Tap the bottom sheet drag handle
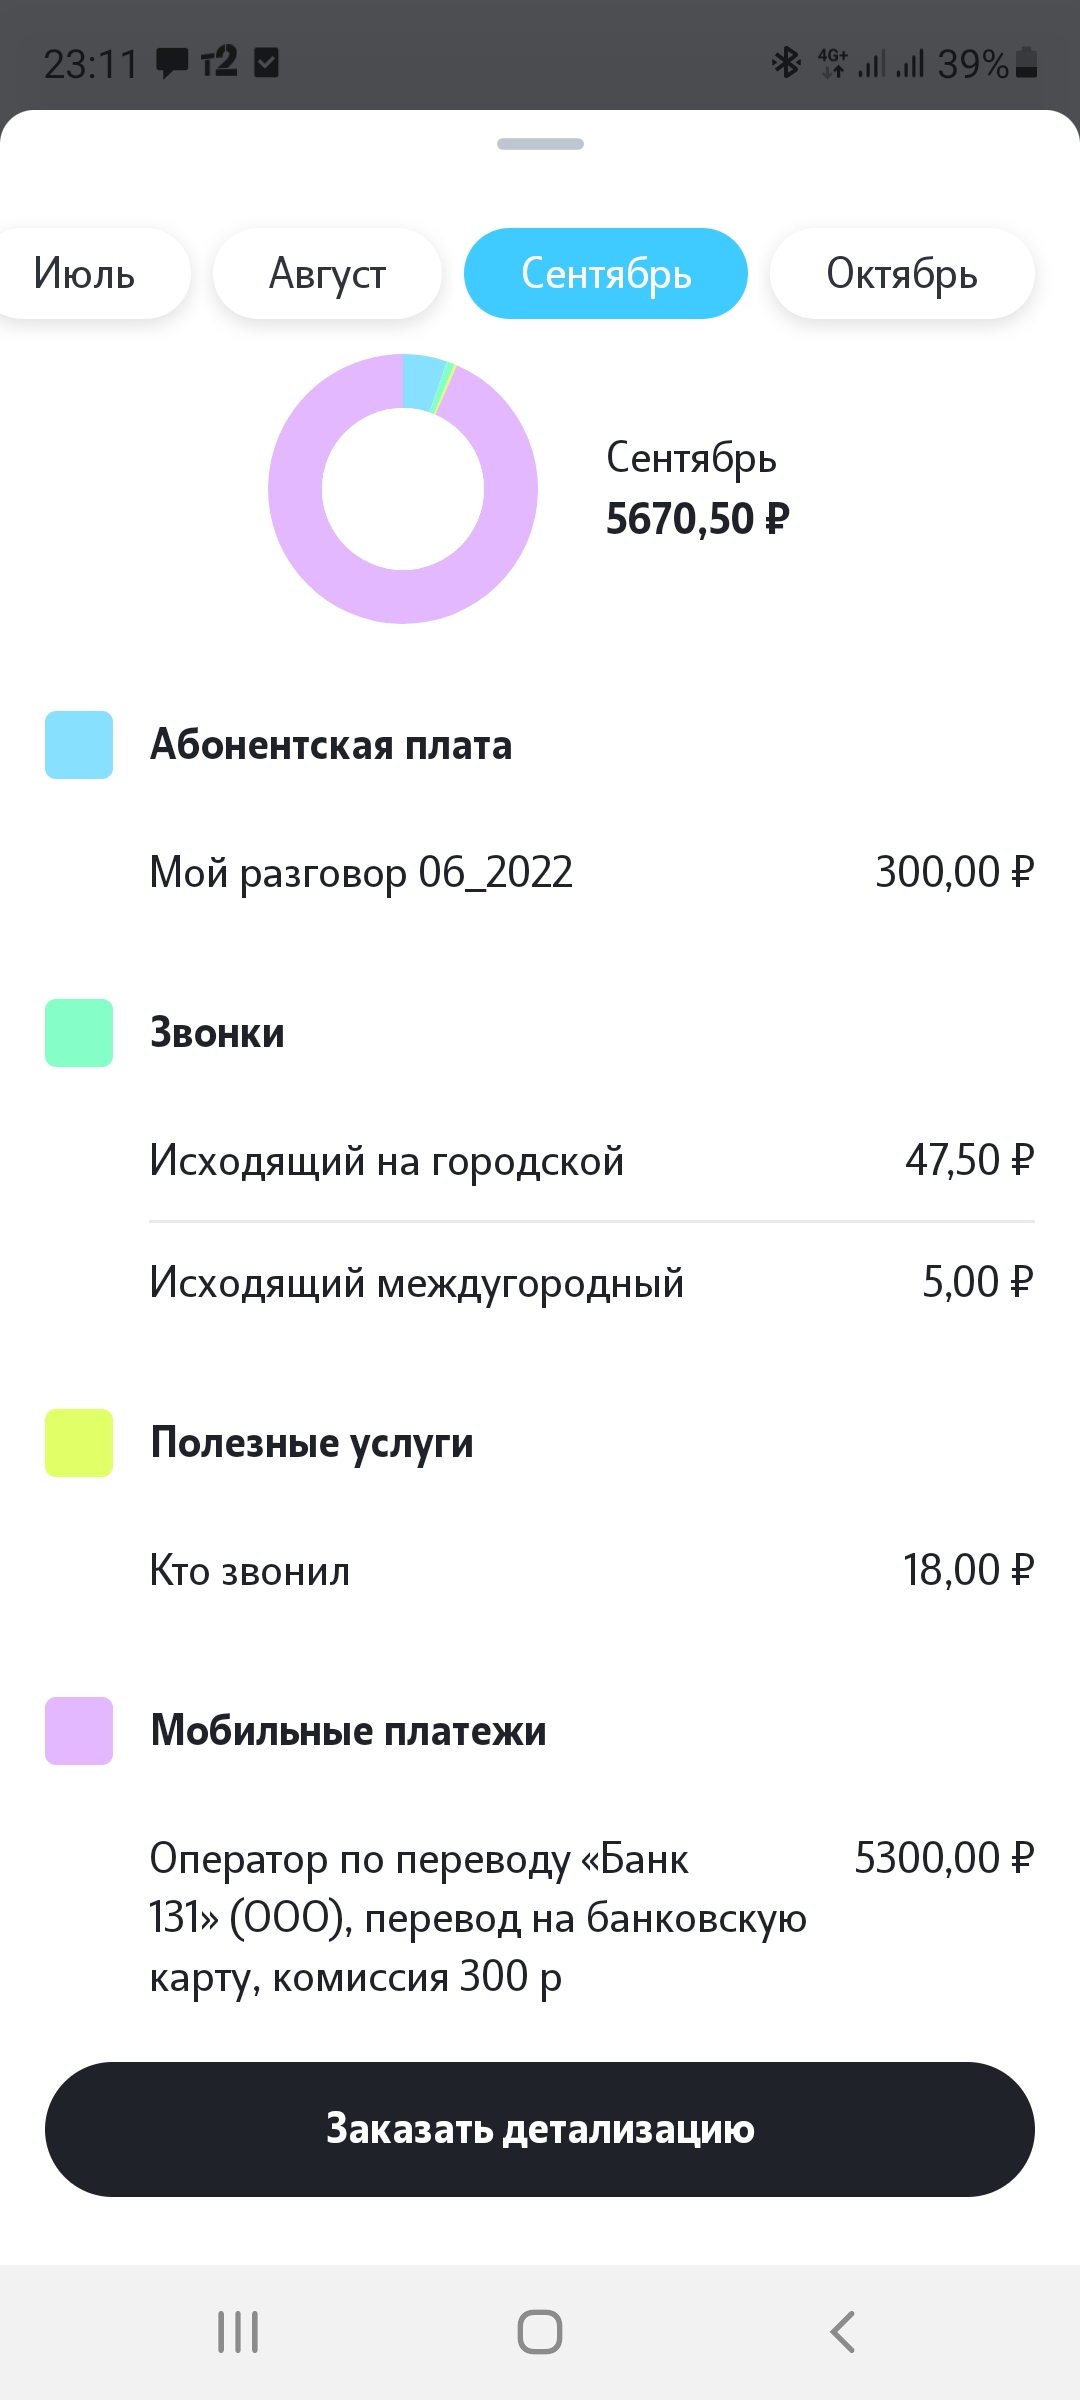This screenshot has width=1080, height=2400. pos(540,144)
